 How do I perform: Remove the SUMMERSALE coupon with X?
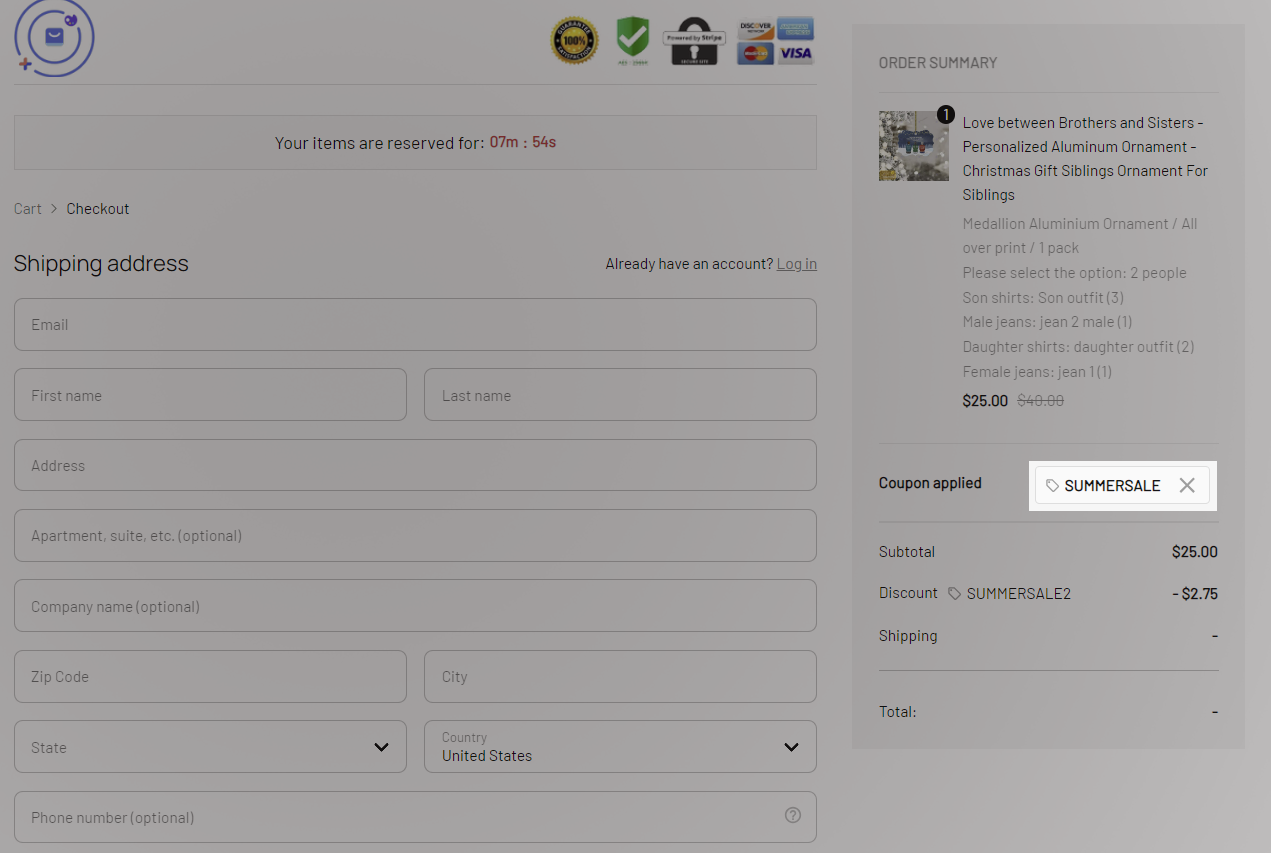[x=1187, y=485]
